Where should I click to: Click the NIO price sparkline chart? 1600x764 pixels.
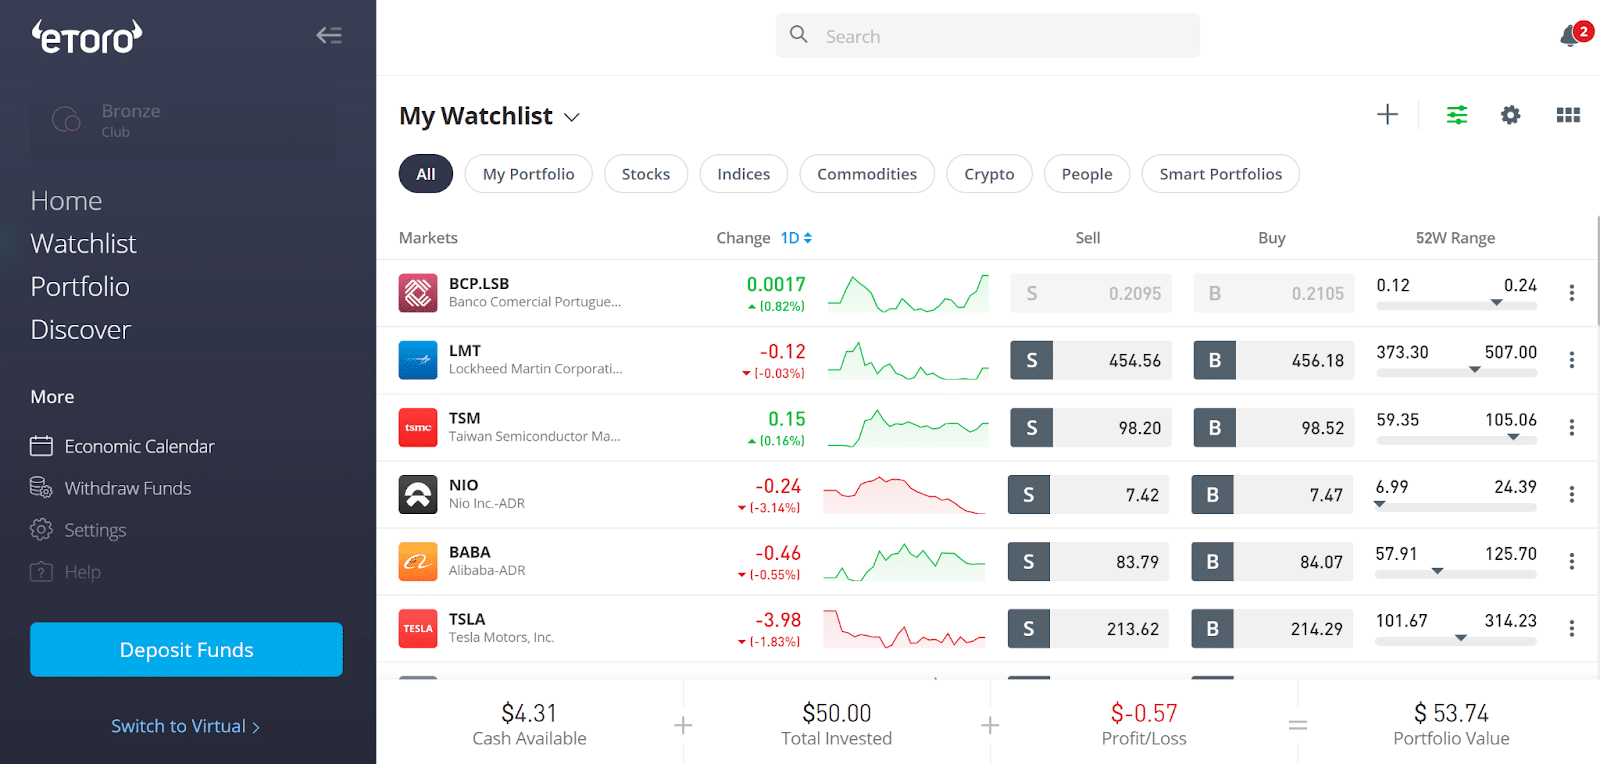tap(904, 495)
